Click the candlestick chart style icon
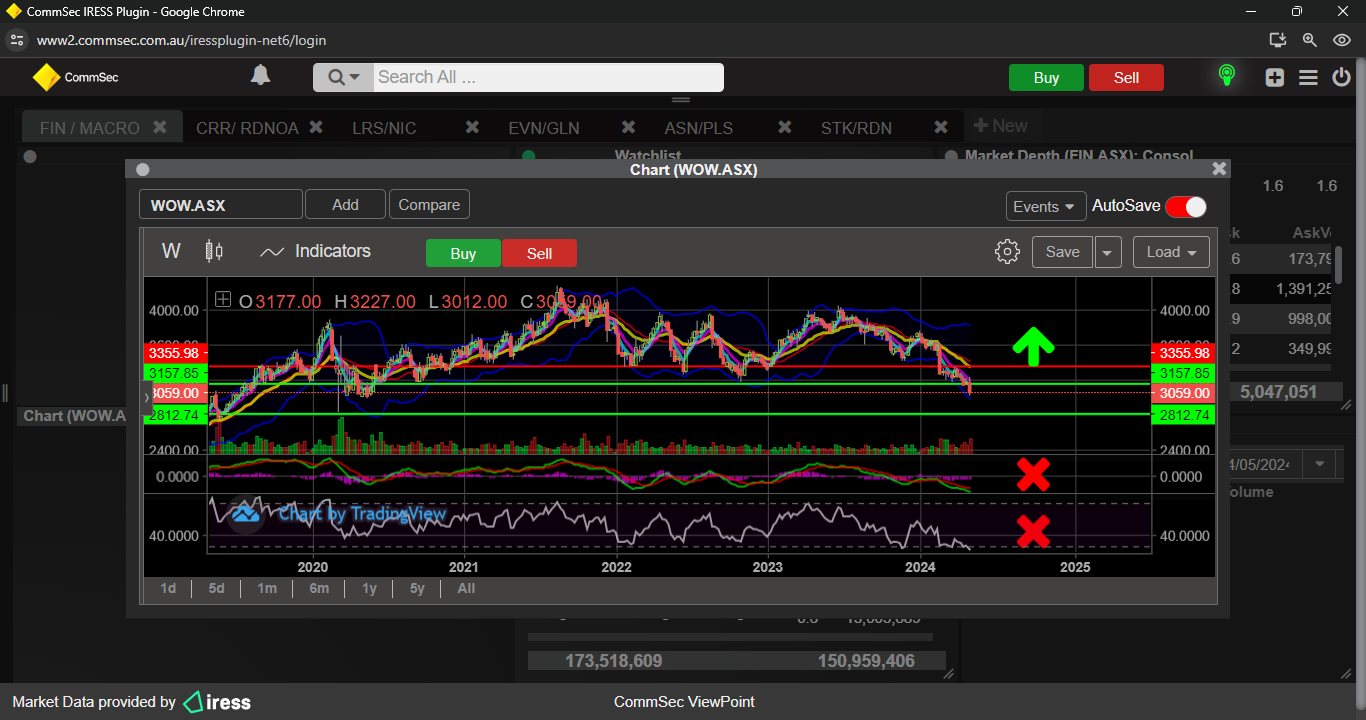The image size is (1366, 720). (x=214, y=251)
